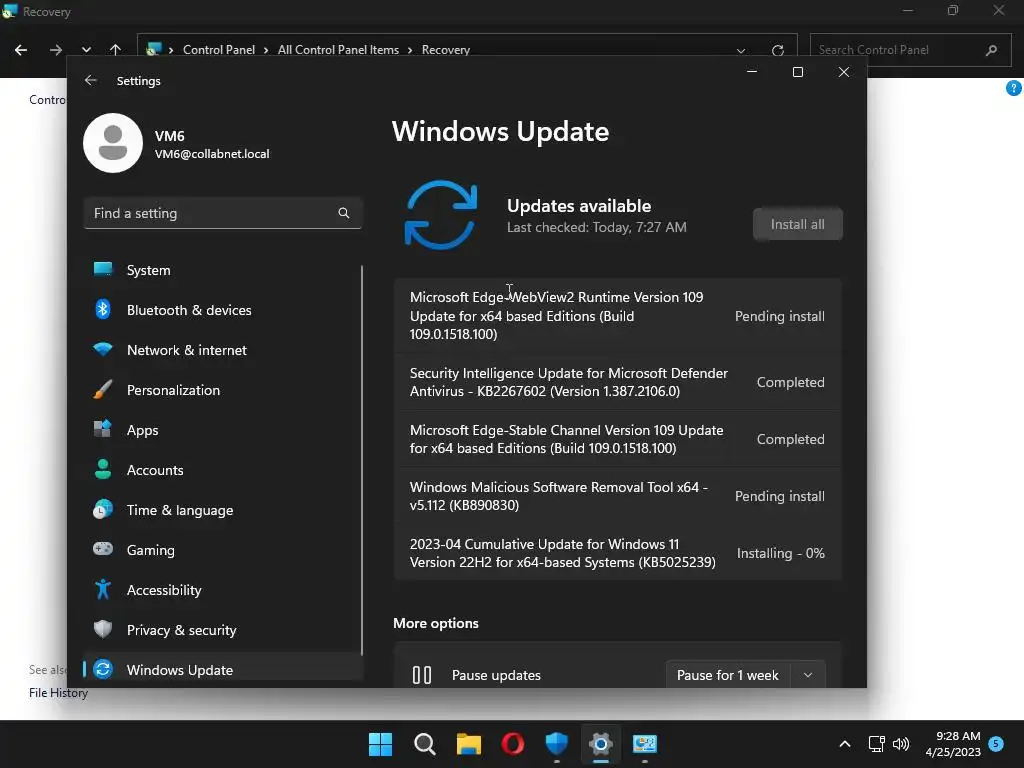The image size is (1024, 768).
Task: Open recent locations chevron in Recovery window
Action: (x=86, y=50)
